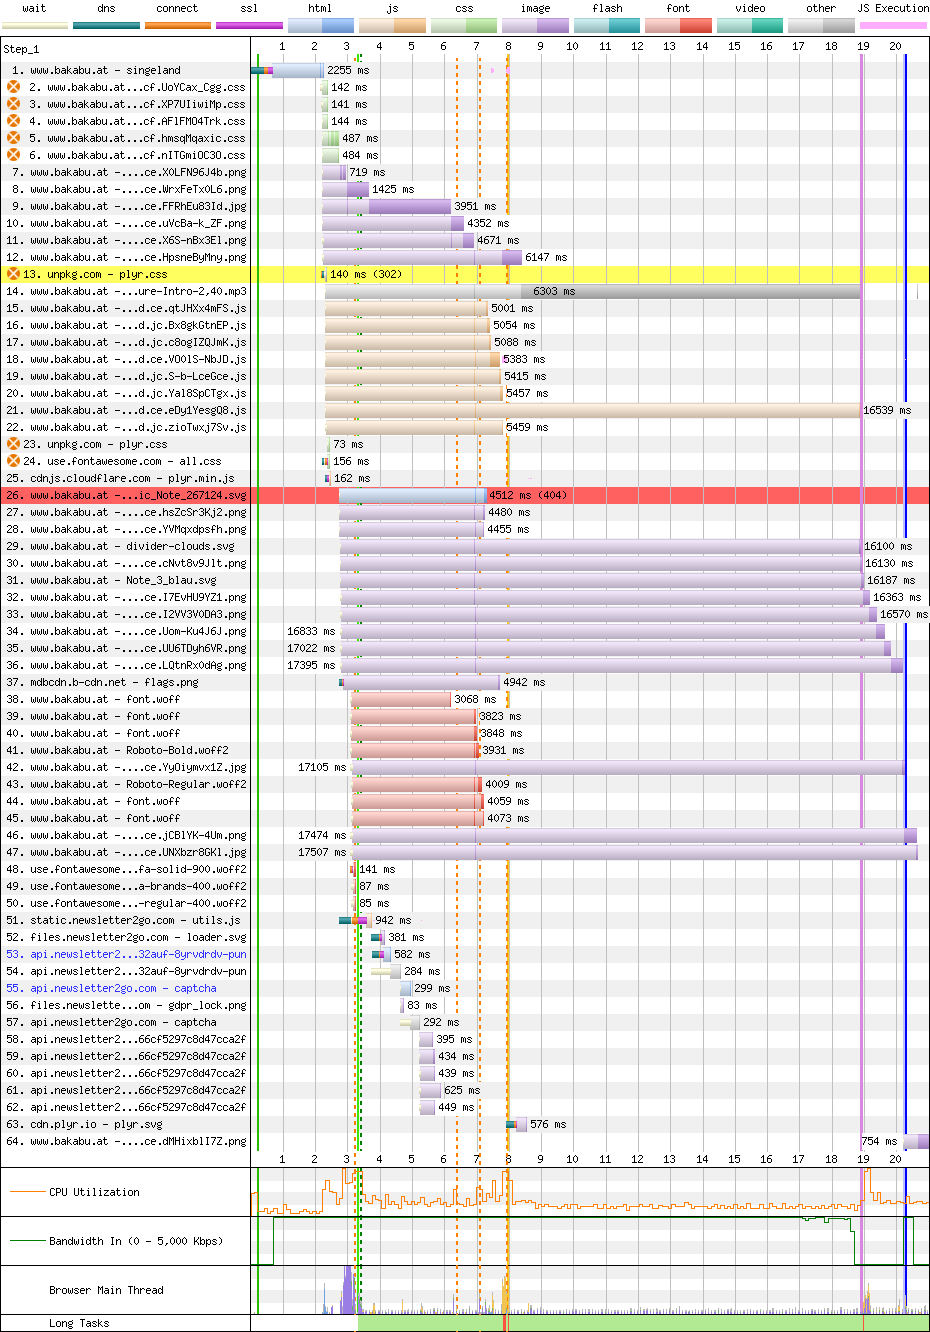This screenshot has width=930, height=1332.
Task: Click the blocked icon on request 4
Action: [13, 121]
